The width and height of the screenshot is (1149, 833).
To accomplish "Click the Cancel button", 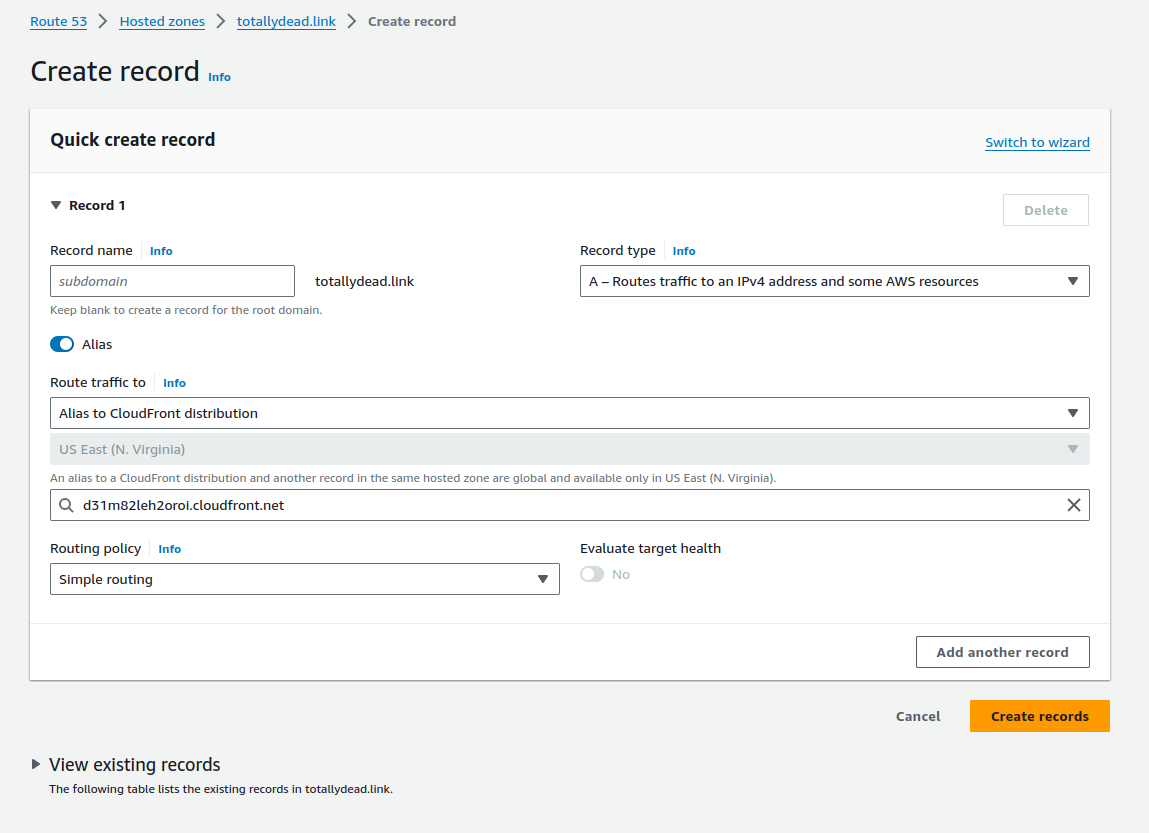I will point(917,716).
